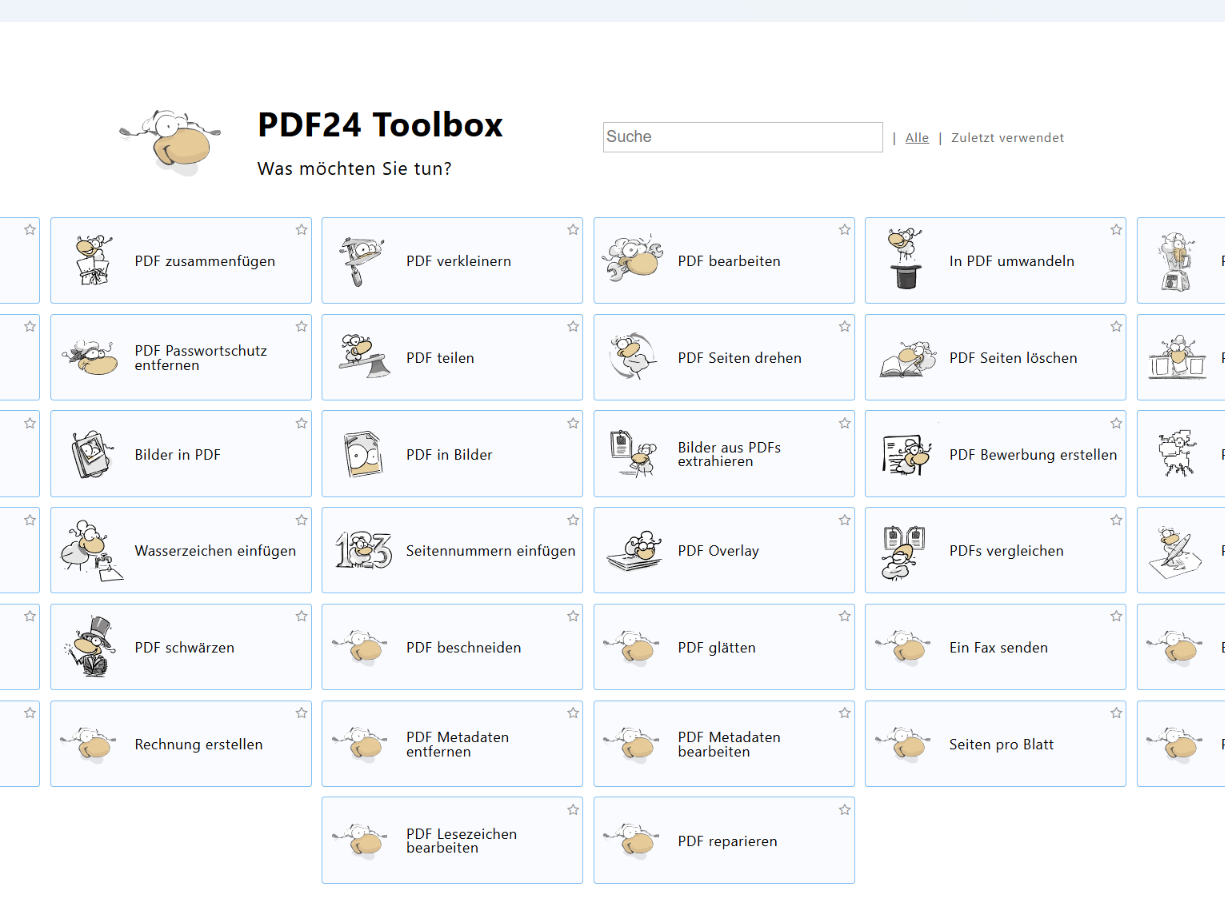Toggle the star on PDF Seiten drehen
1225x919 pixels.
click(x=845, y=327)
